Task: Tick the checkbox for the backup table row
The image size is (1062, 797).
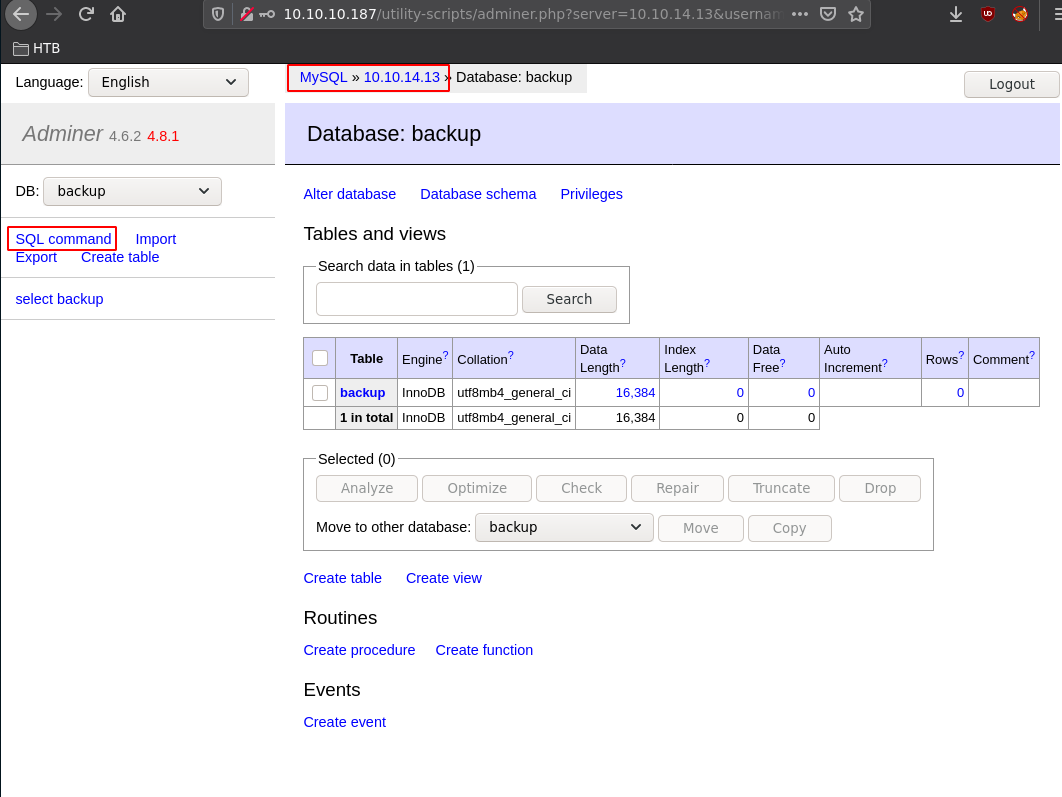Action: pyautogui.click(x=320, y=393)
